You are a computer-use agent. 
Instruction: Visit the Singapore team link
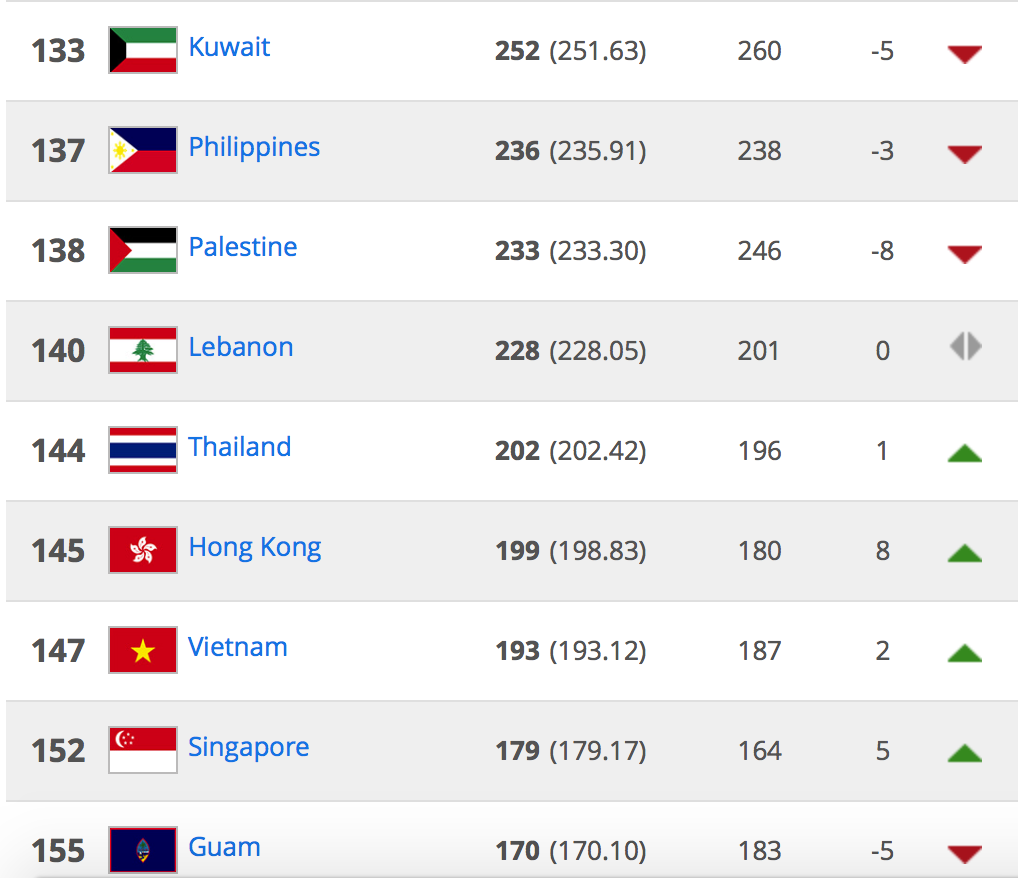click(249, 748)
